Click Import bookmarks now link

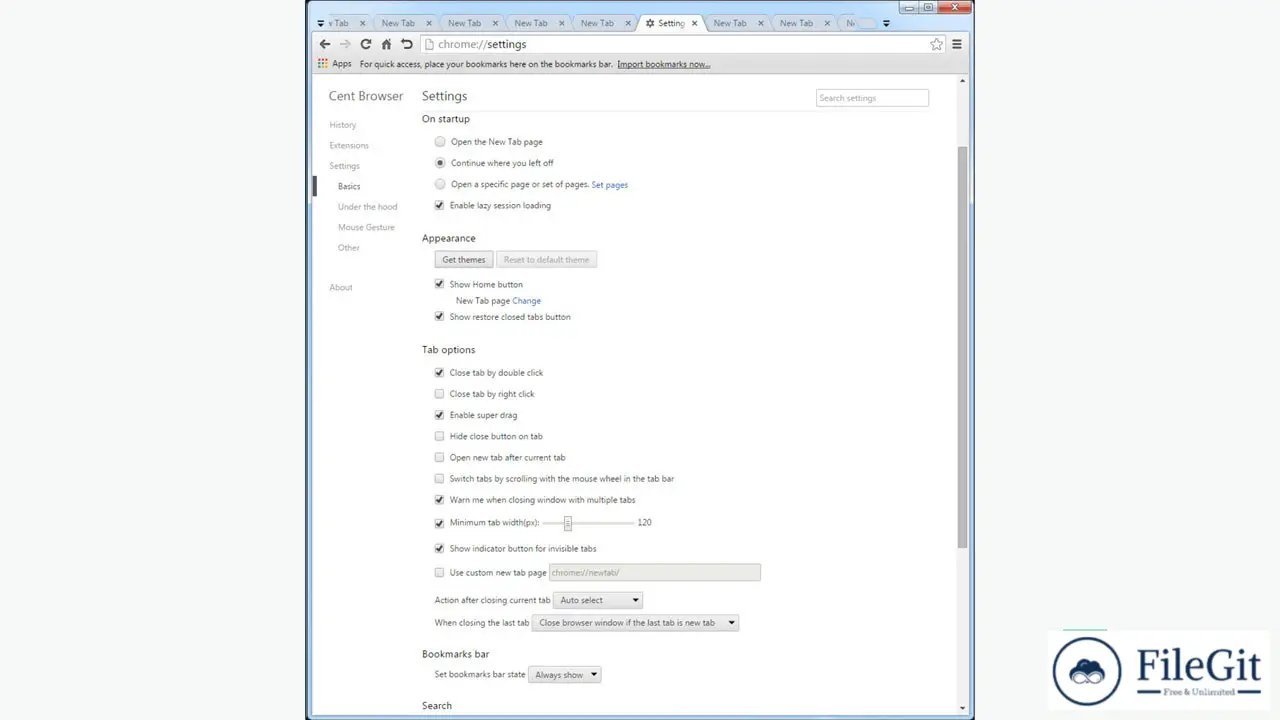tap(664, 64)
